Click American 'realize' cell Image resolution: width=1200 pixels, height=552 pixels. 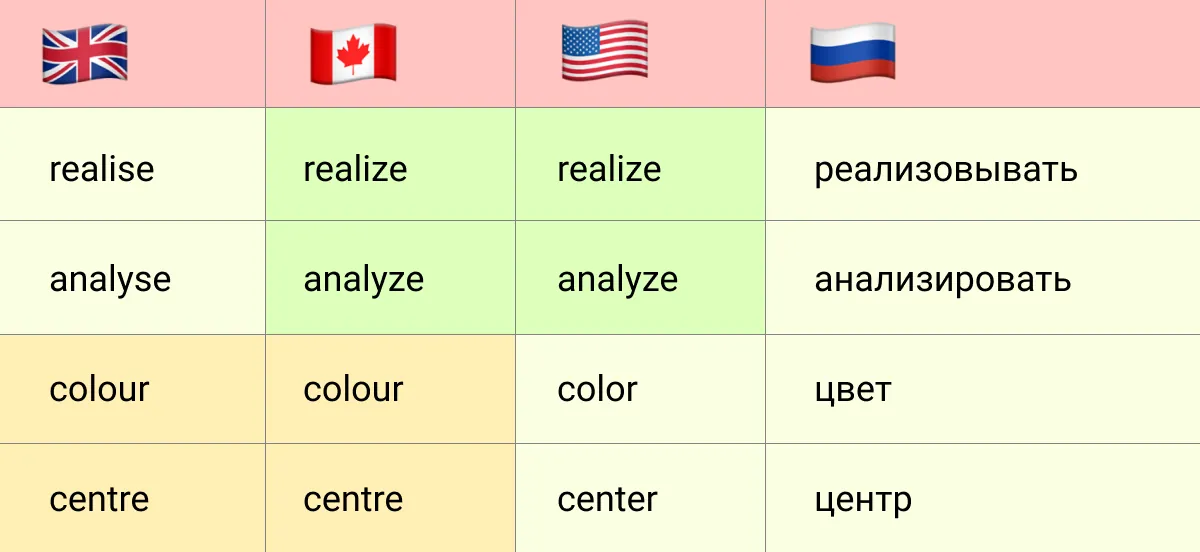(x=640, y=164)
